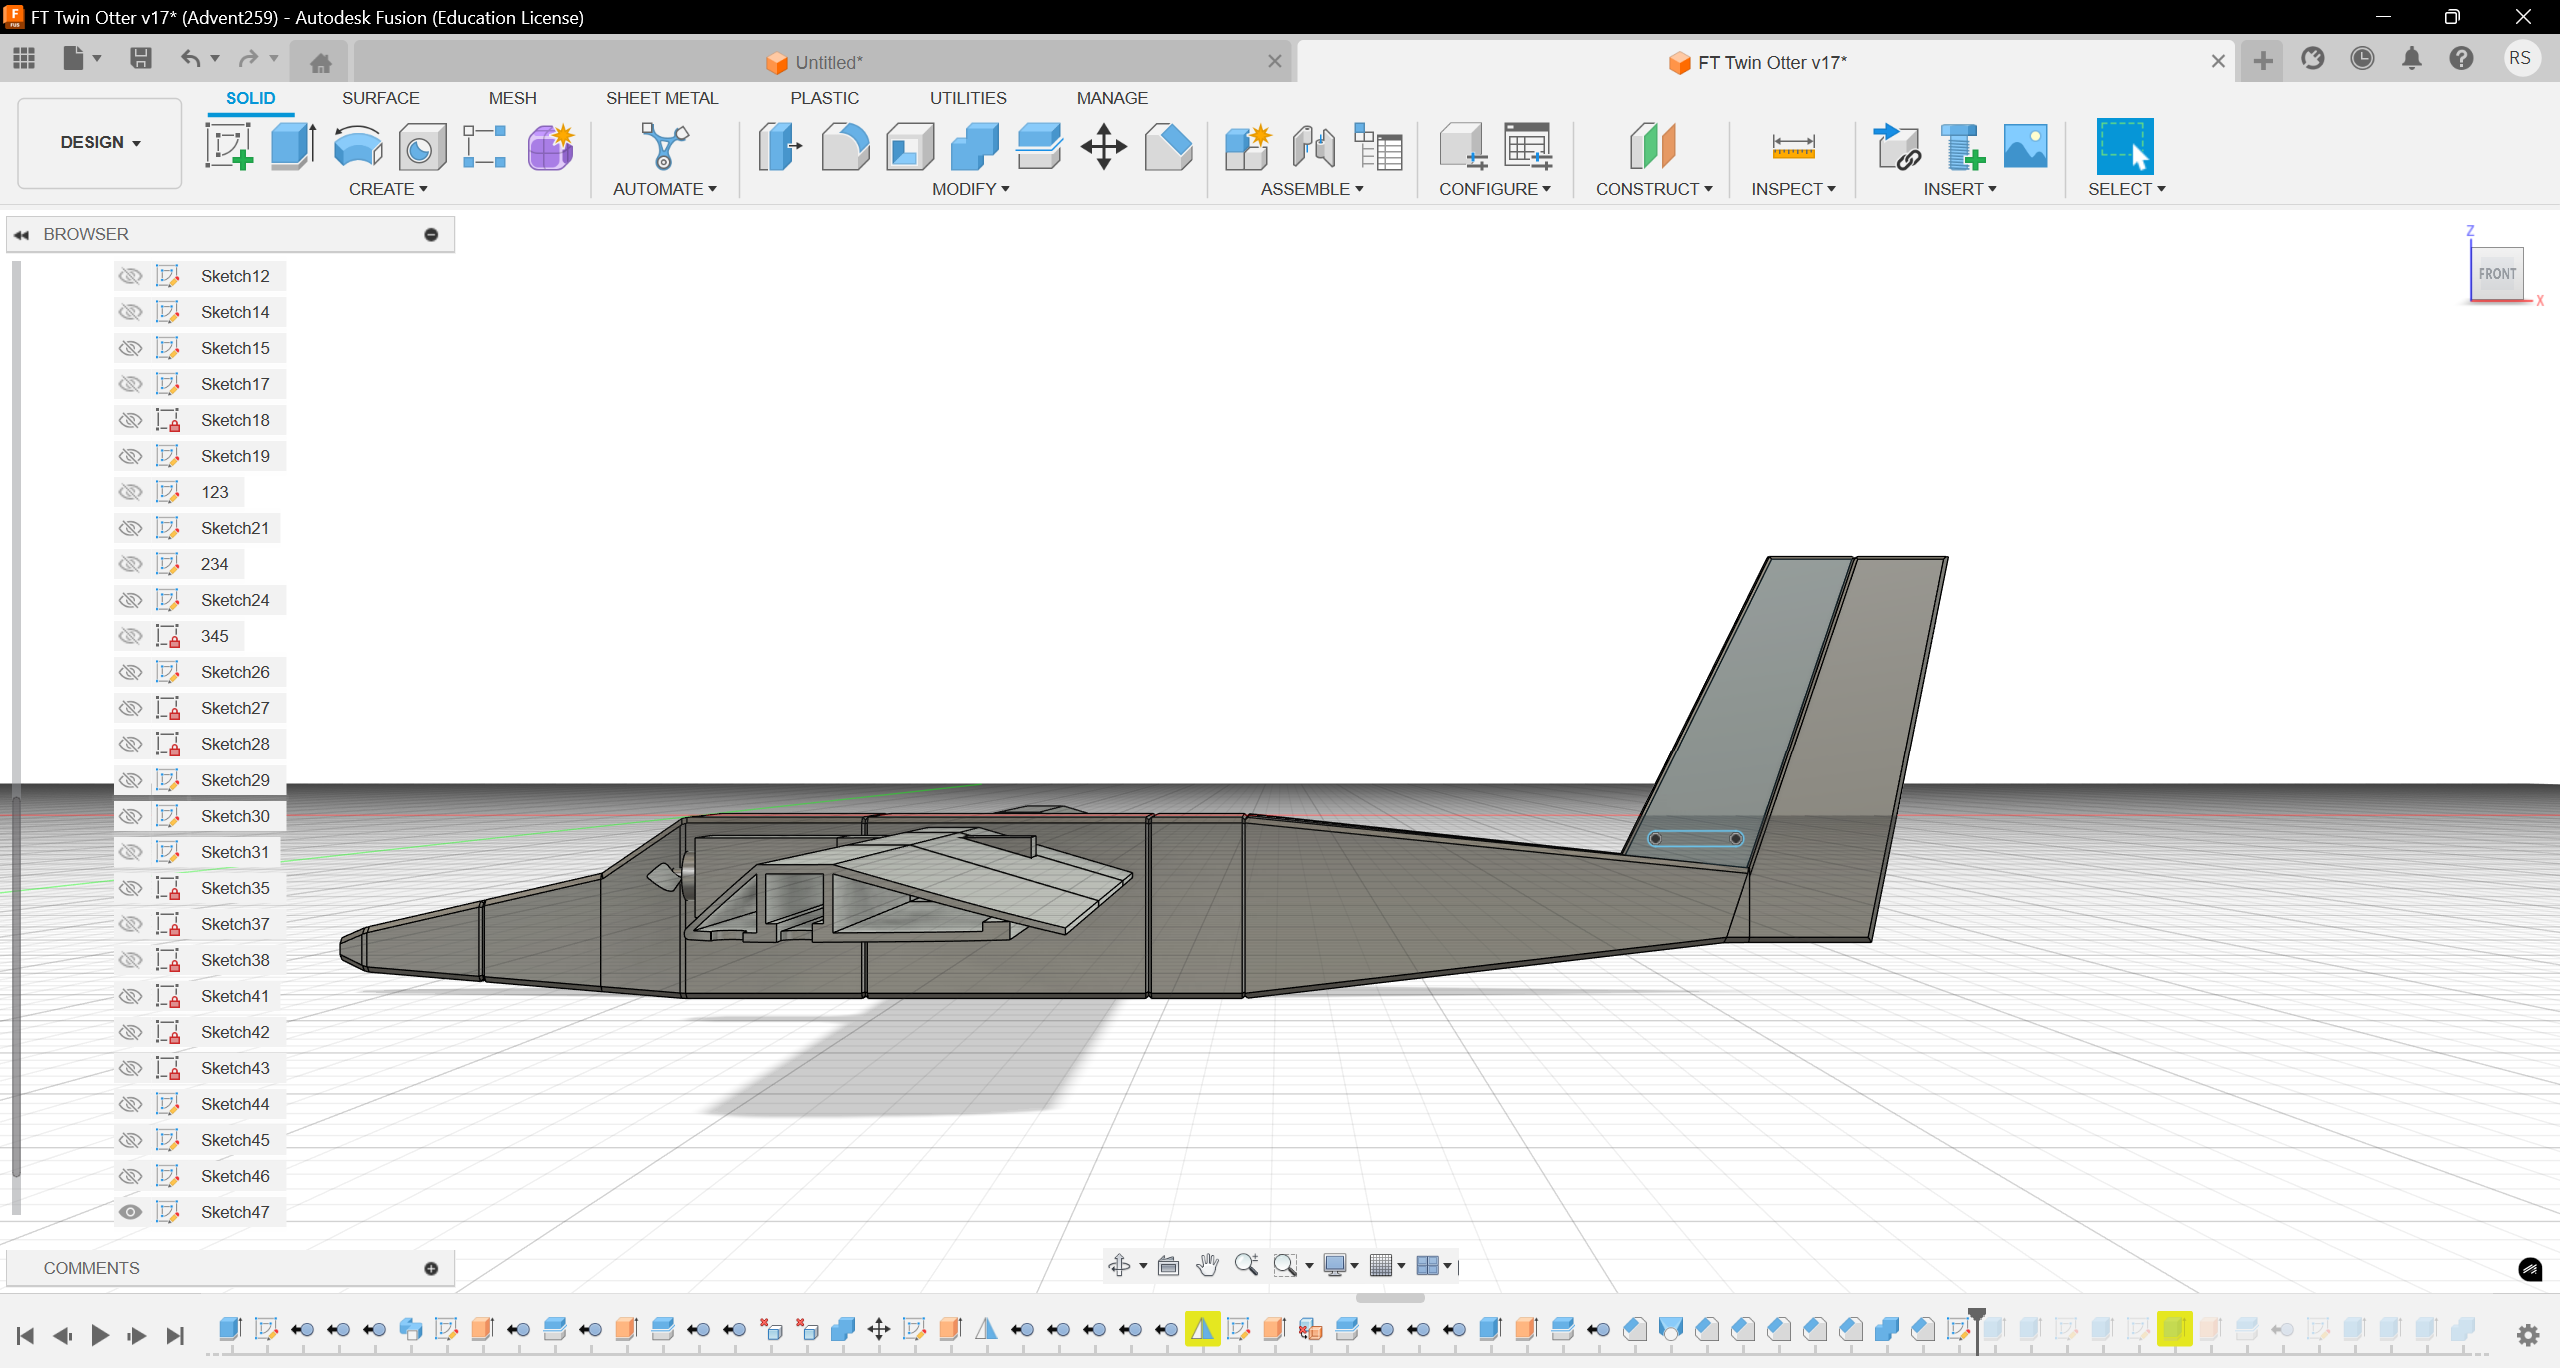Click the highlighted yellow timeline feature
The image size is (2560, 1368).
point(1202,1329)
